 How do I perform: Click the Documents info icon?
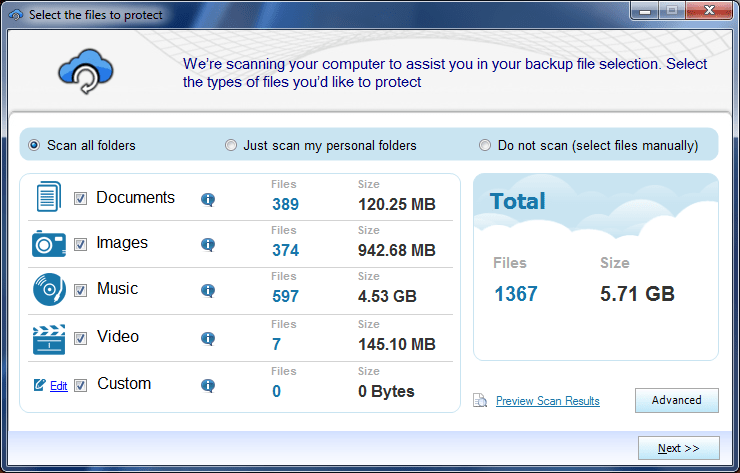(x=208, y=199)
